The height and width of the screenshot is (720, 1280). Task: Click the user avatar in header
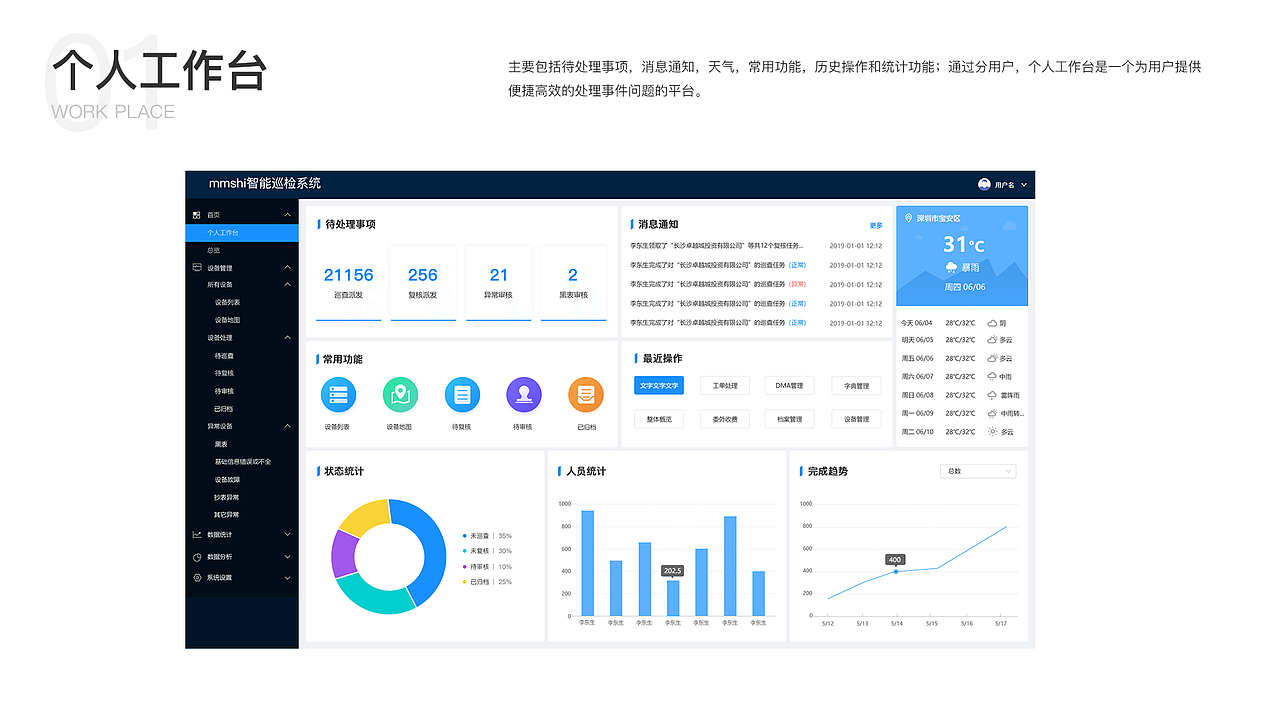click(x=984, y=184)
